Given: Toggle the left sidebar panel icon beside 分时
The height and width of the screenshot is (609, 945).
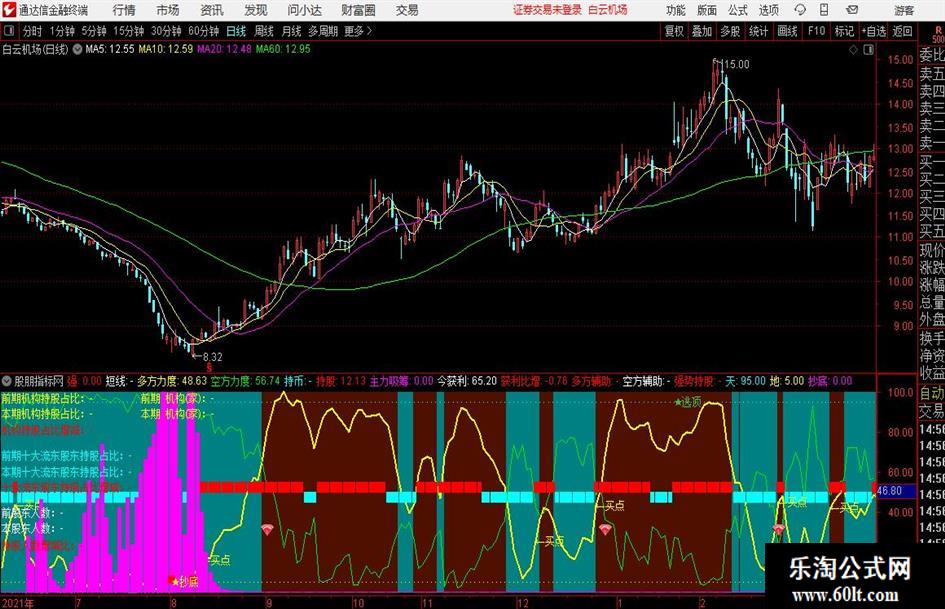Looking at the screenshot, I should pyautogui.click(x=9, y=31).
